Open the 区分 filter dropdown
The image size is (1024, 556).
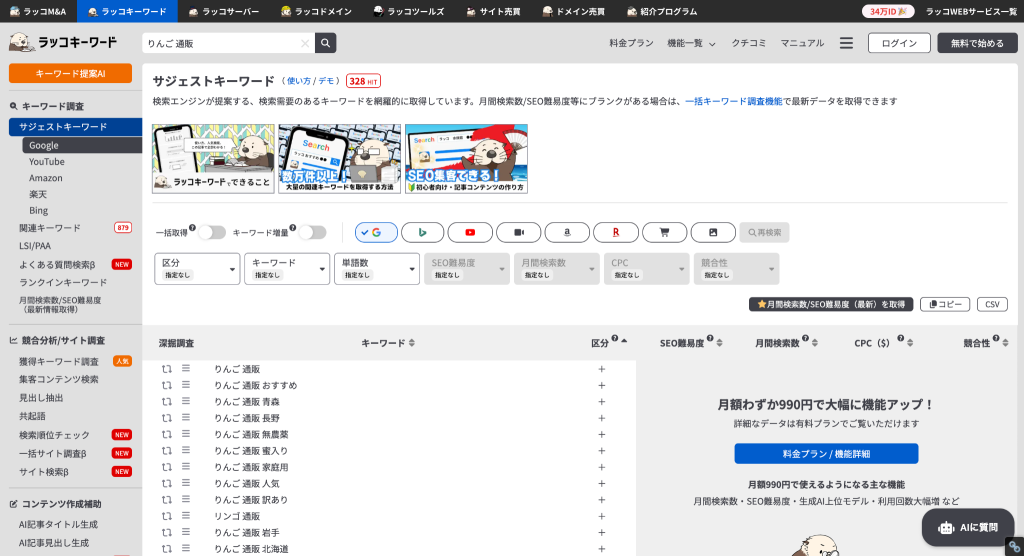pos(197,269)
